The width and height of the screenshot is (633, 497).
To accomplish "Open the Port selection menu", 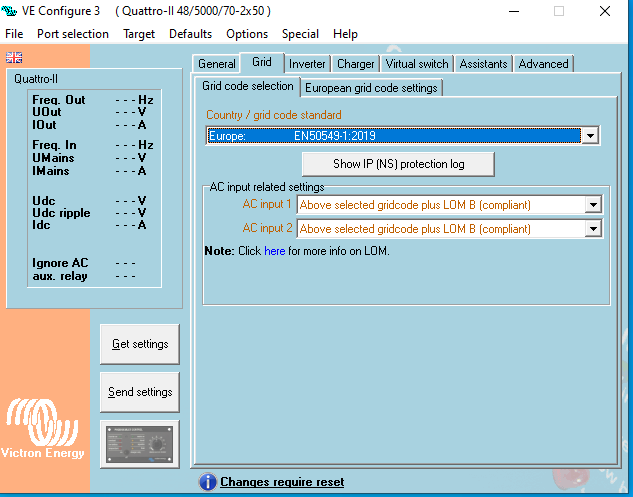I will [73, 34].
